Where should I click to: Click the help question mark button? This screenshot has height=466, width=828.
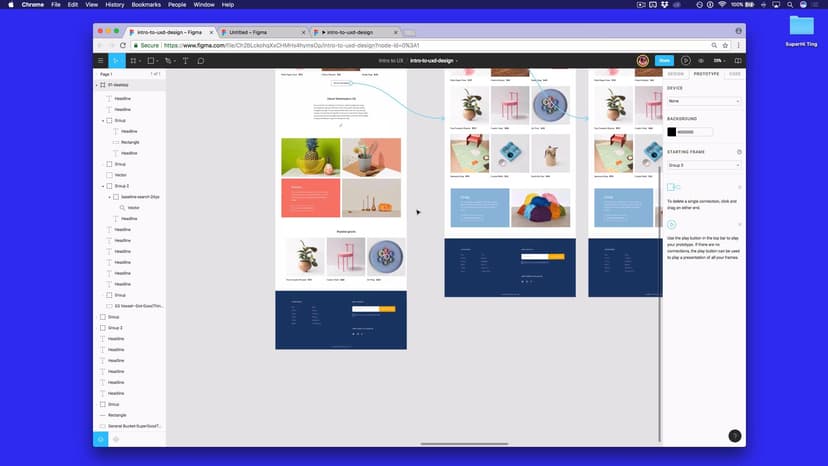734,436
